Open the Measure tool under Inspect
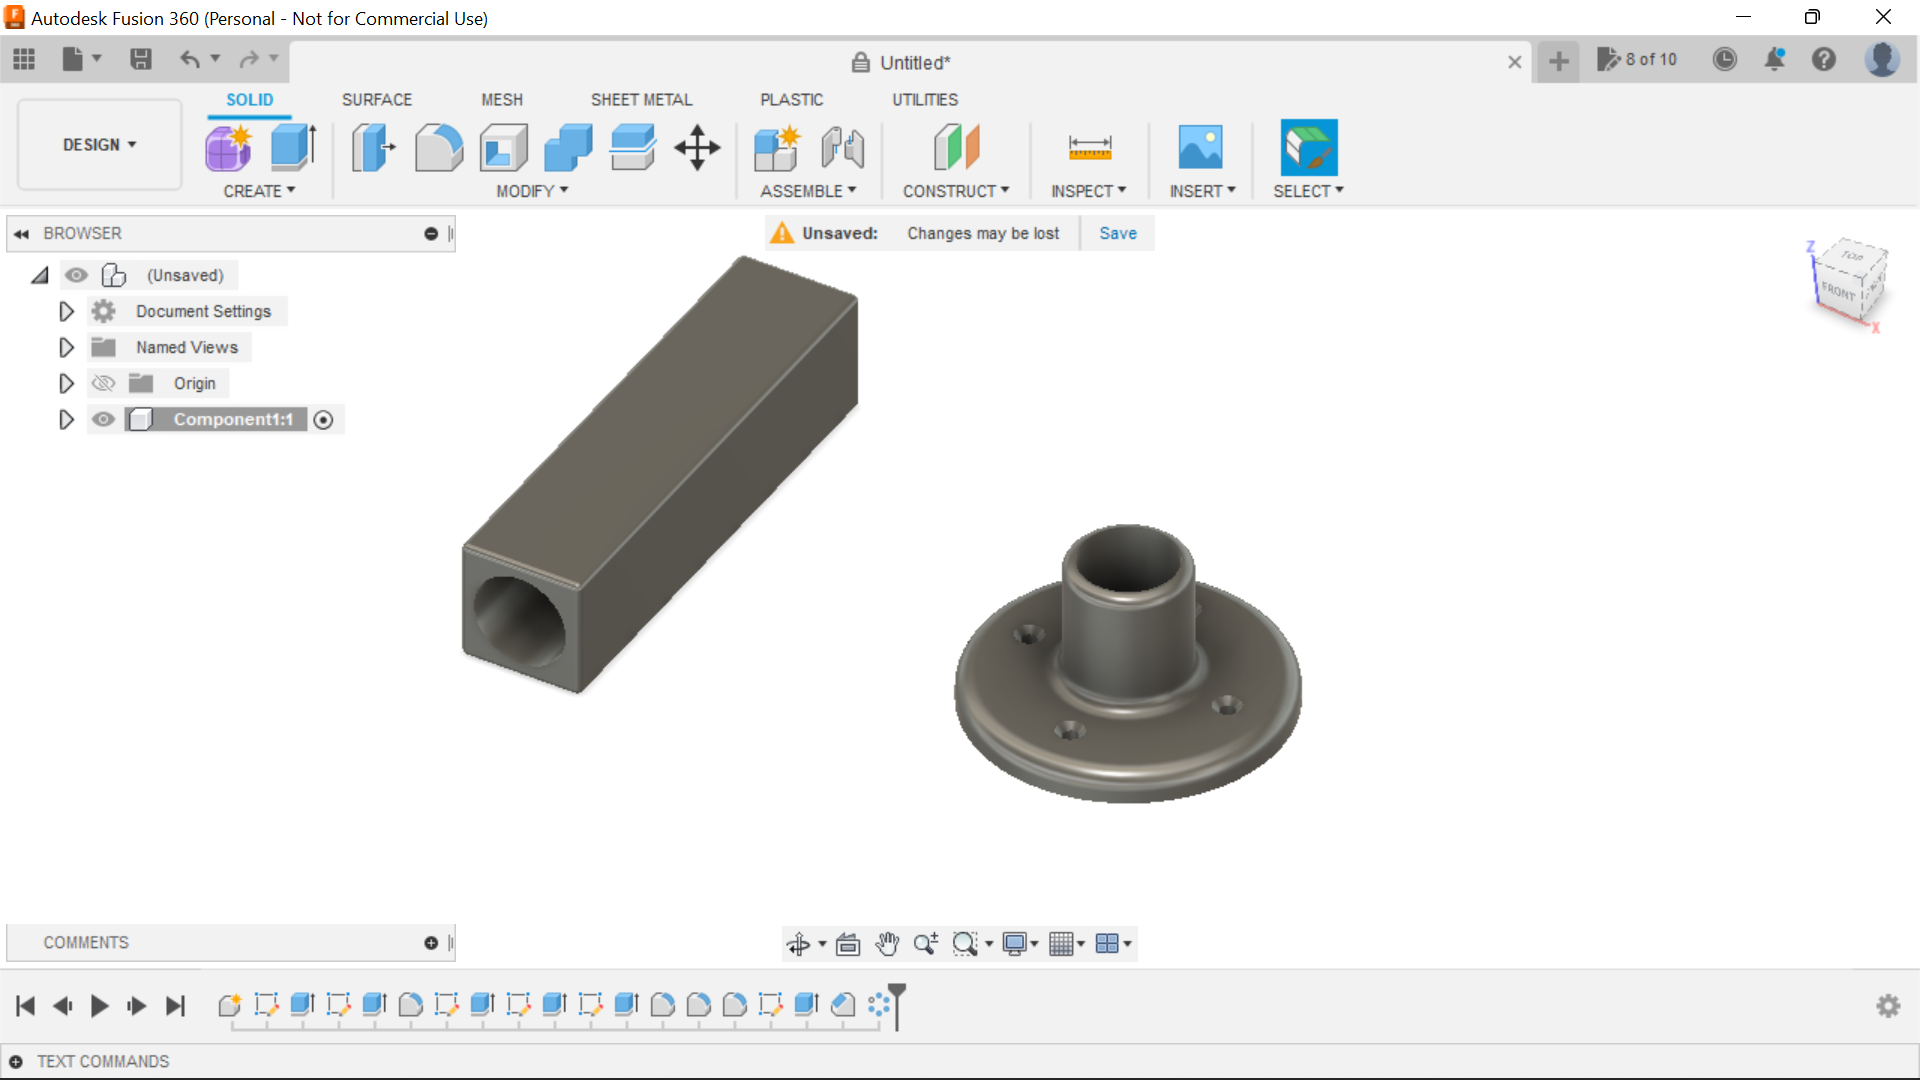The width and height of the screenshot is (1920, 1080). tap(1089, 147)
